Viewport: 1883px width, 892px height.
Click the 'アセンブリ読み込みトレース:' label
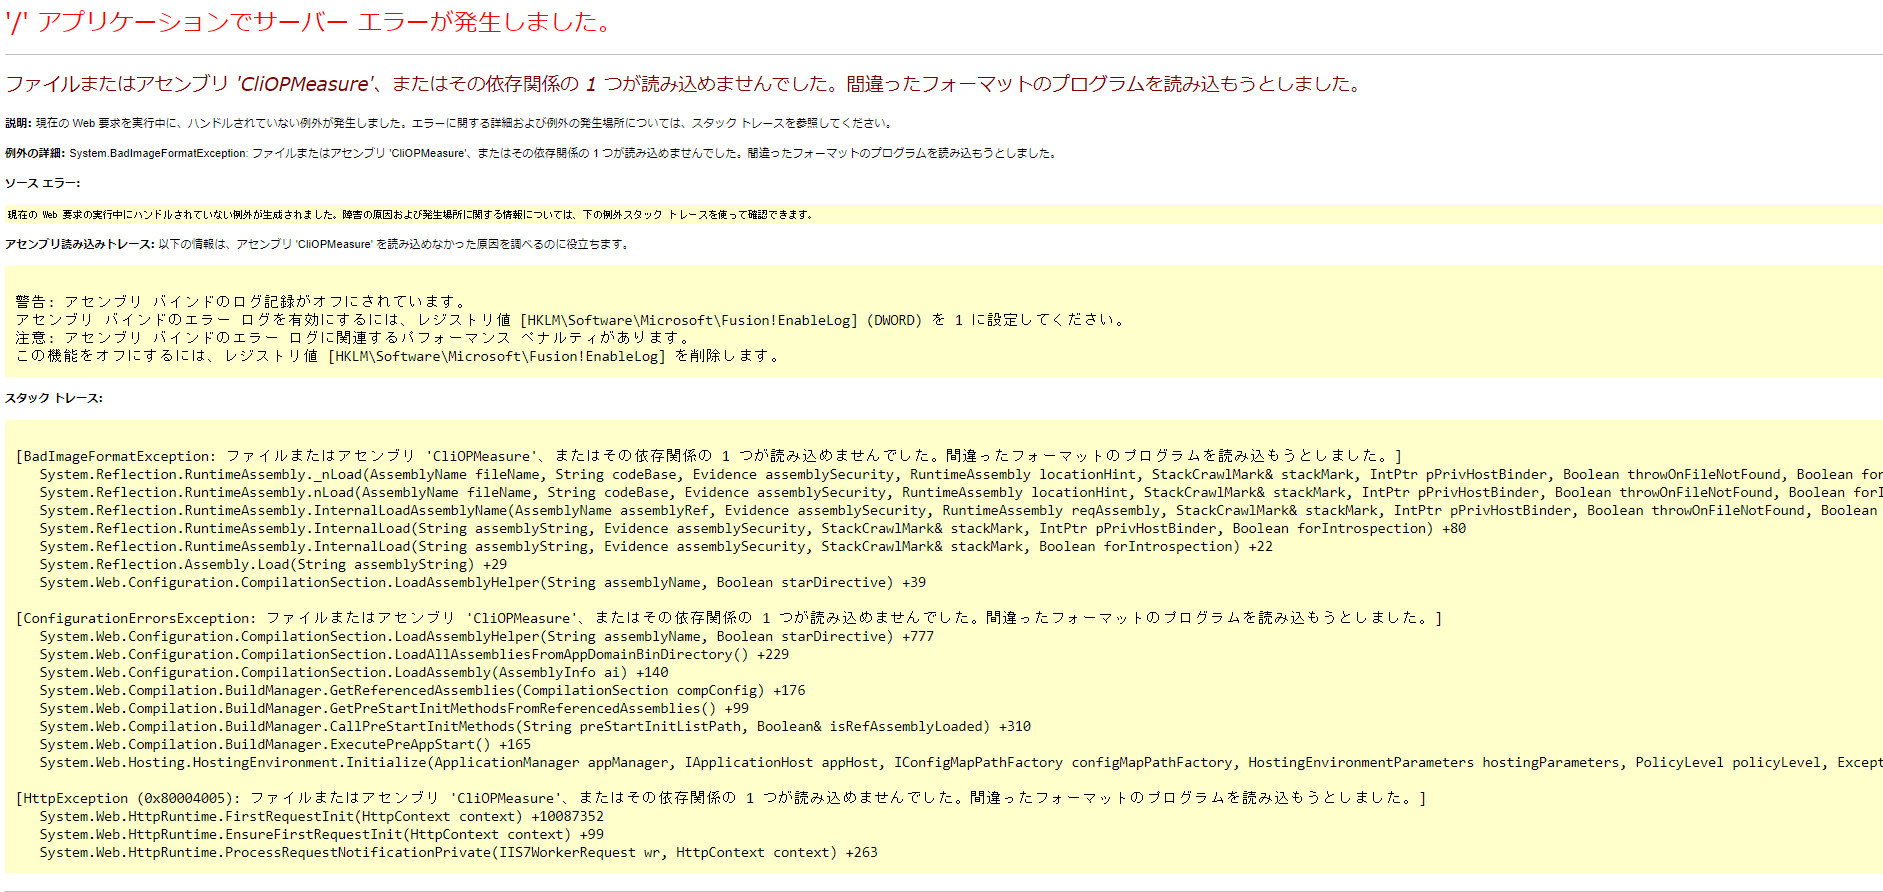click(x=80, y=244)
